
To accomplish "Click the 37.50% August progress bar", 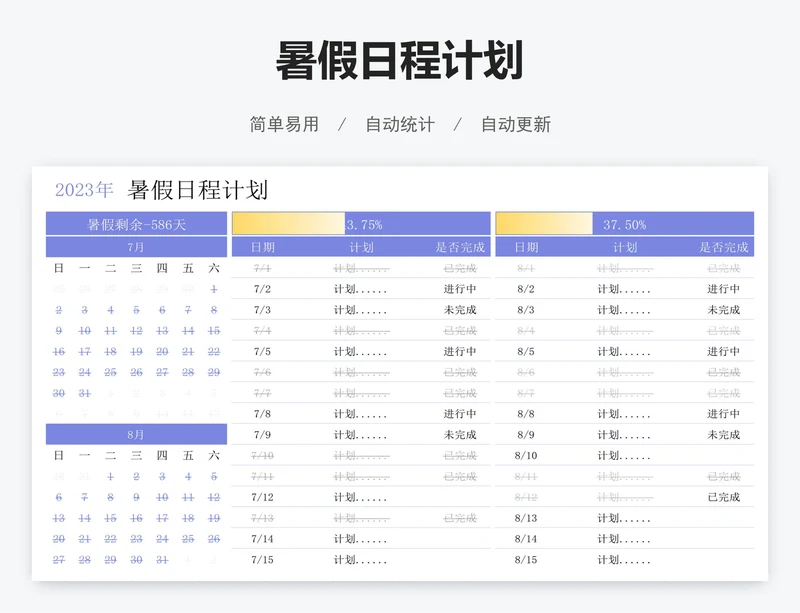I will (624, 224).
